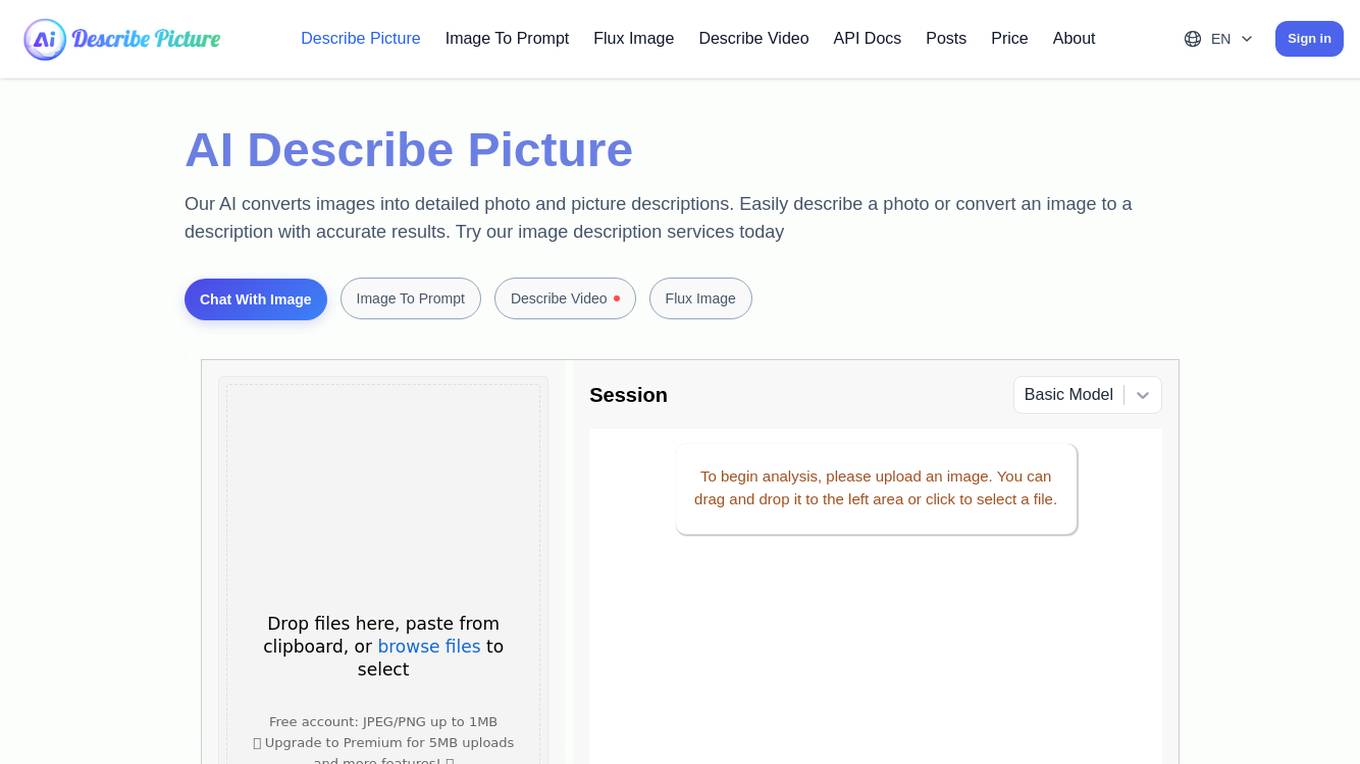Click 'Free account: JPEG/PNG up to 1MB' text
This screenshot has height=764, width=1360.
(383, 722)
